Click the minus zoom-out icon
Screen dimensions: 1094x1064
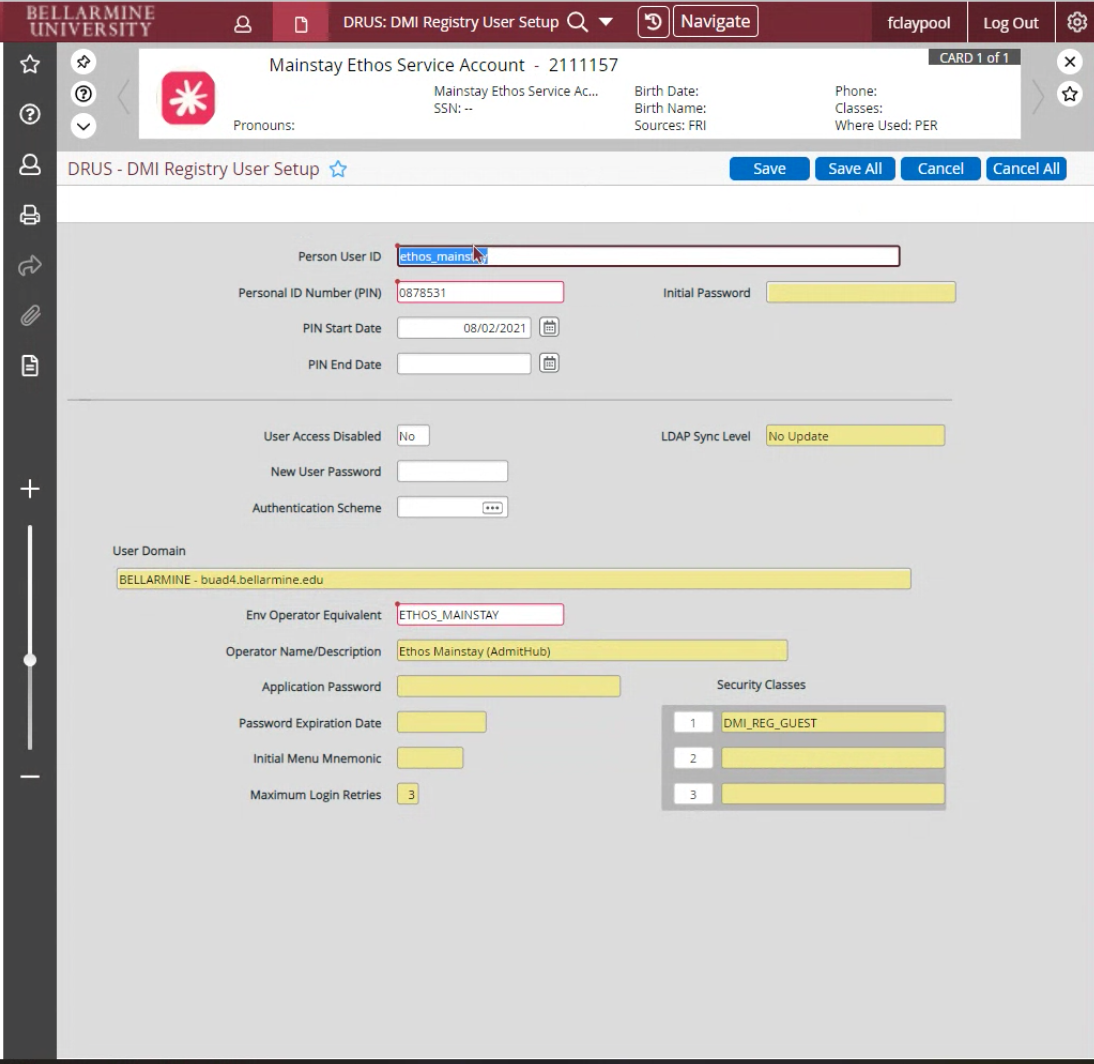point(29,777)
